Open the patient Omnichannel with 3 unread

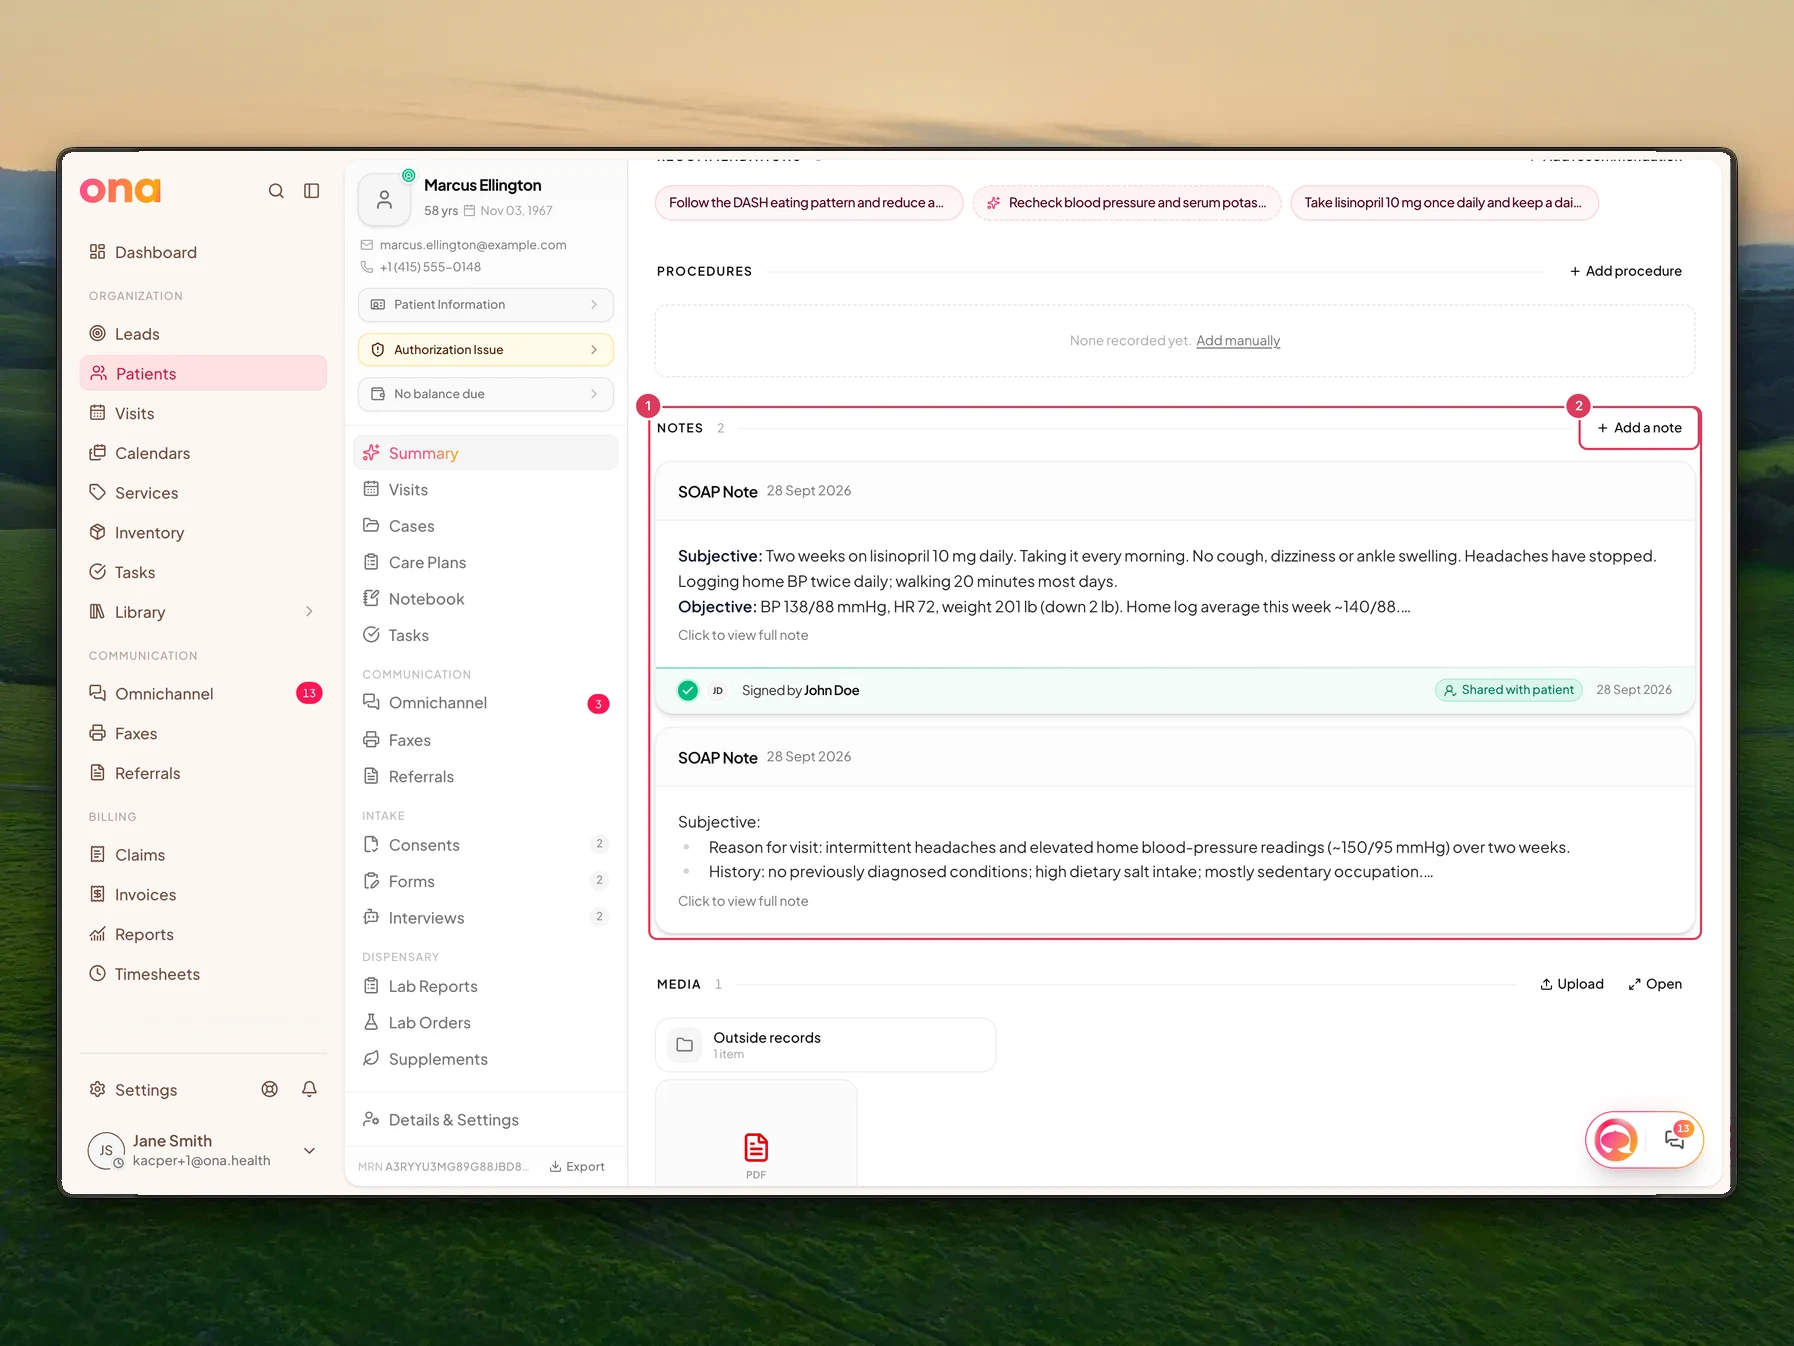486,703
